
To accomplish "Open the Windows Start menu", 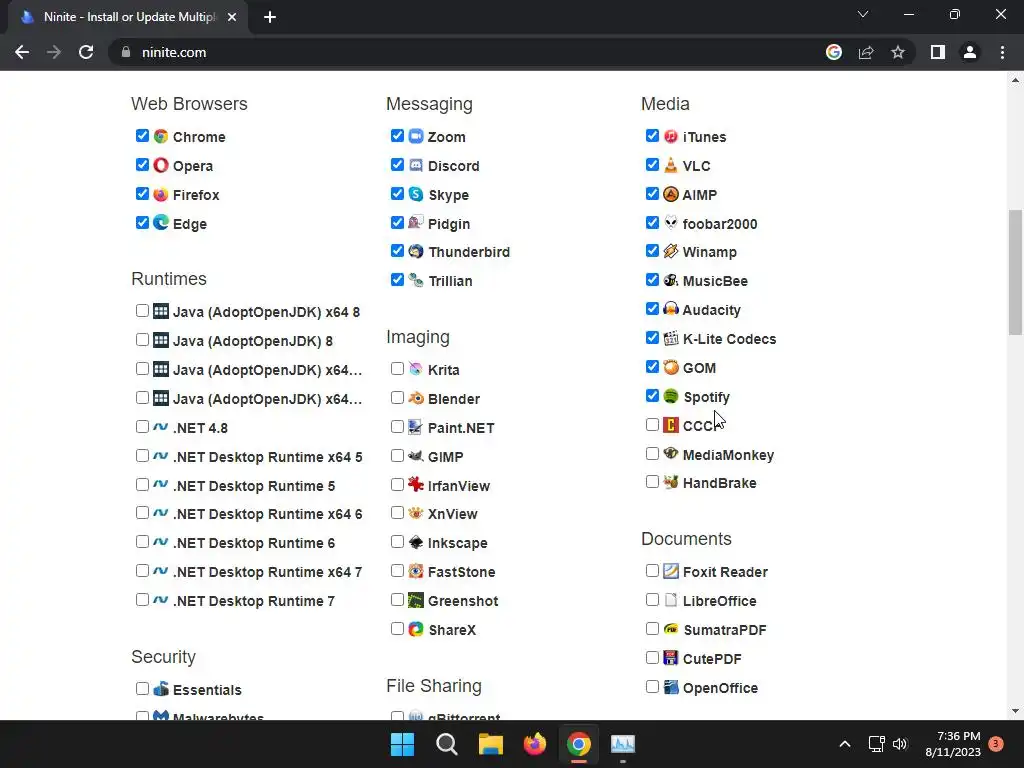I will click(402, 744).
